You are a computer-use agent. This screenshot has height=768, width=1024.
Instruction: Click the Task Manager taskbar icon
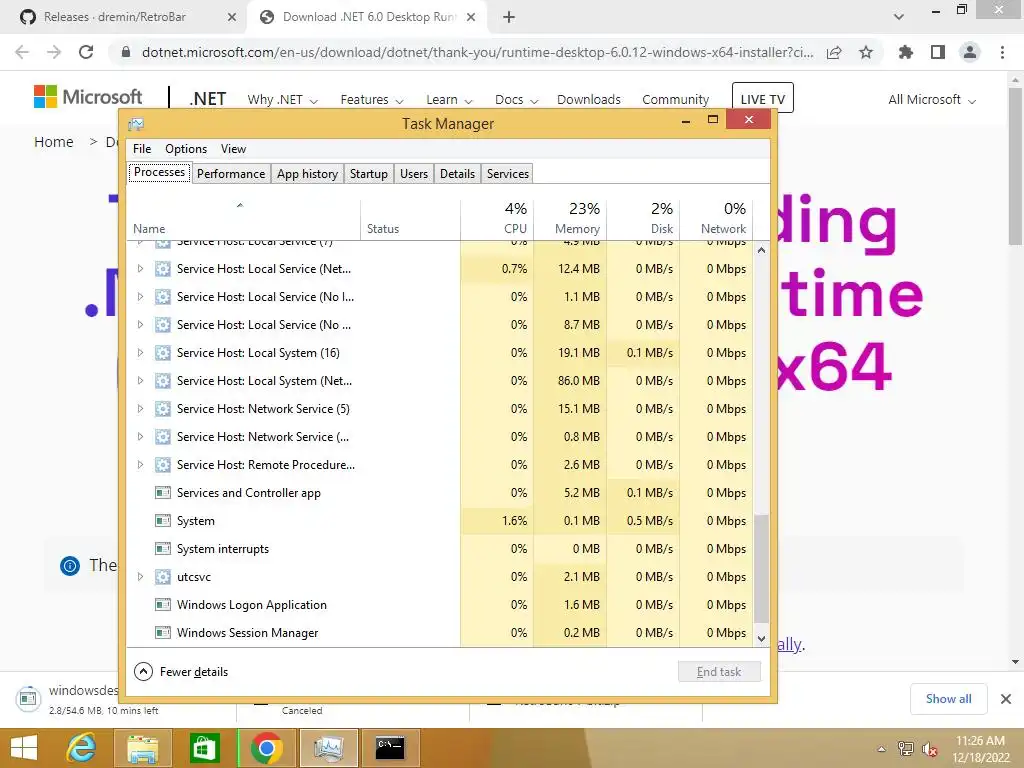pos(328,748)
